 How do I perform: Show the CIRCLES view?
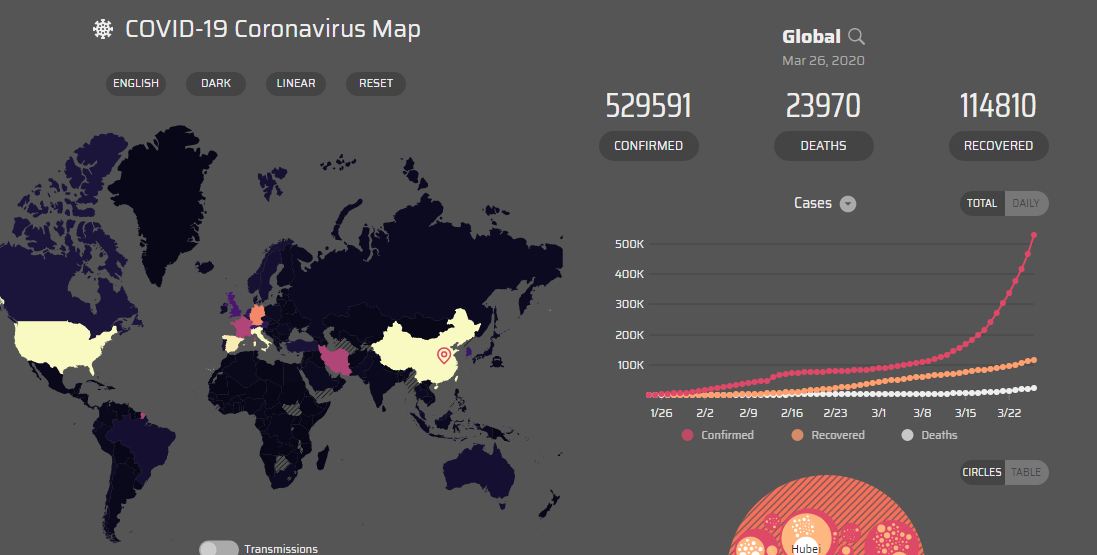pyautogui.click(x=982, y=472)
